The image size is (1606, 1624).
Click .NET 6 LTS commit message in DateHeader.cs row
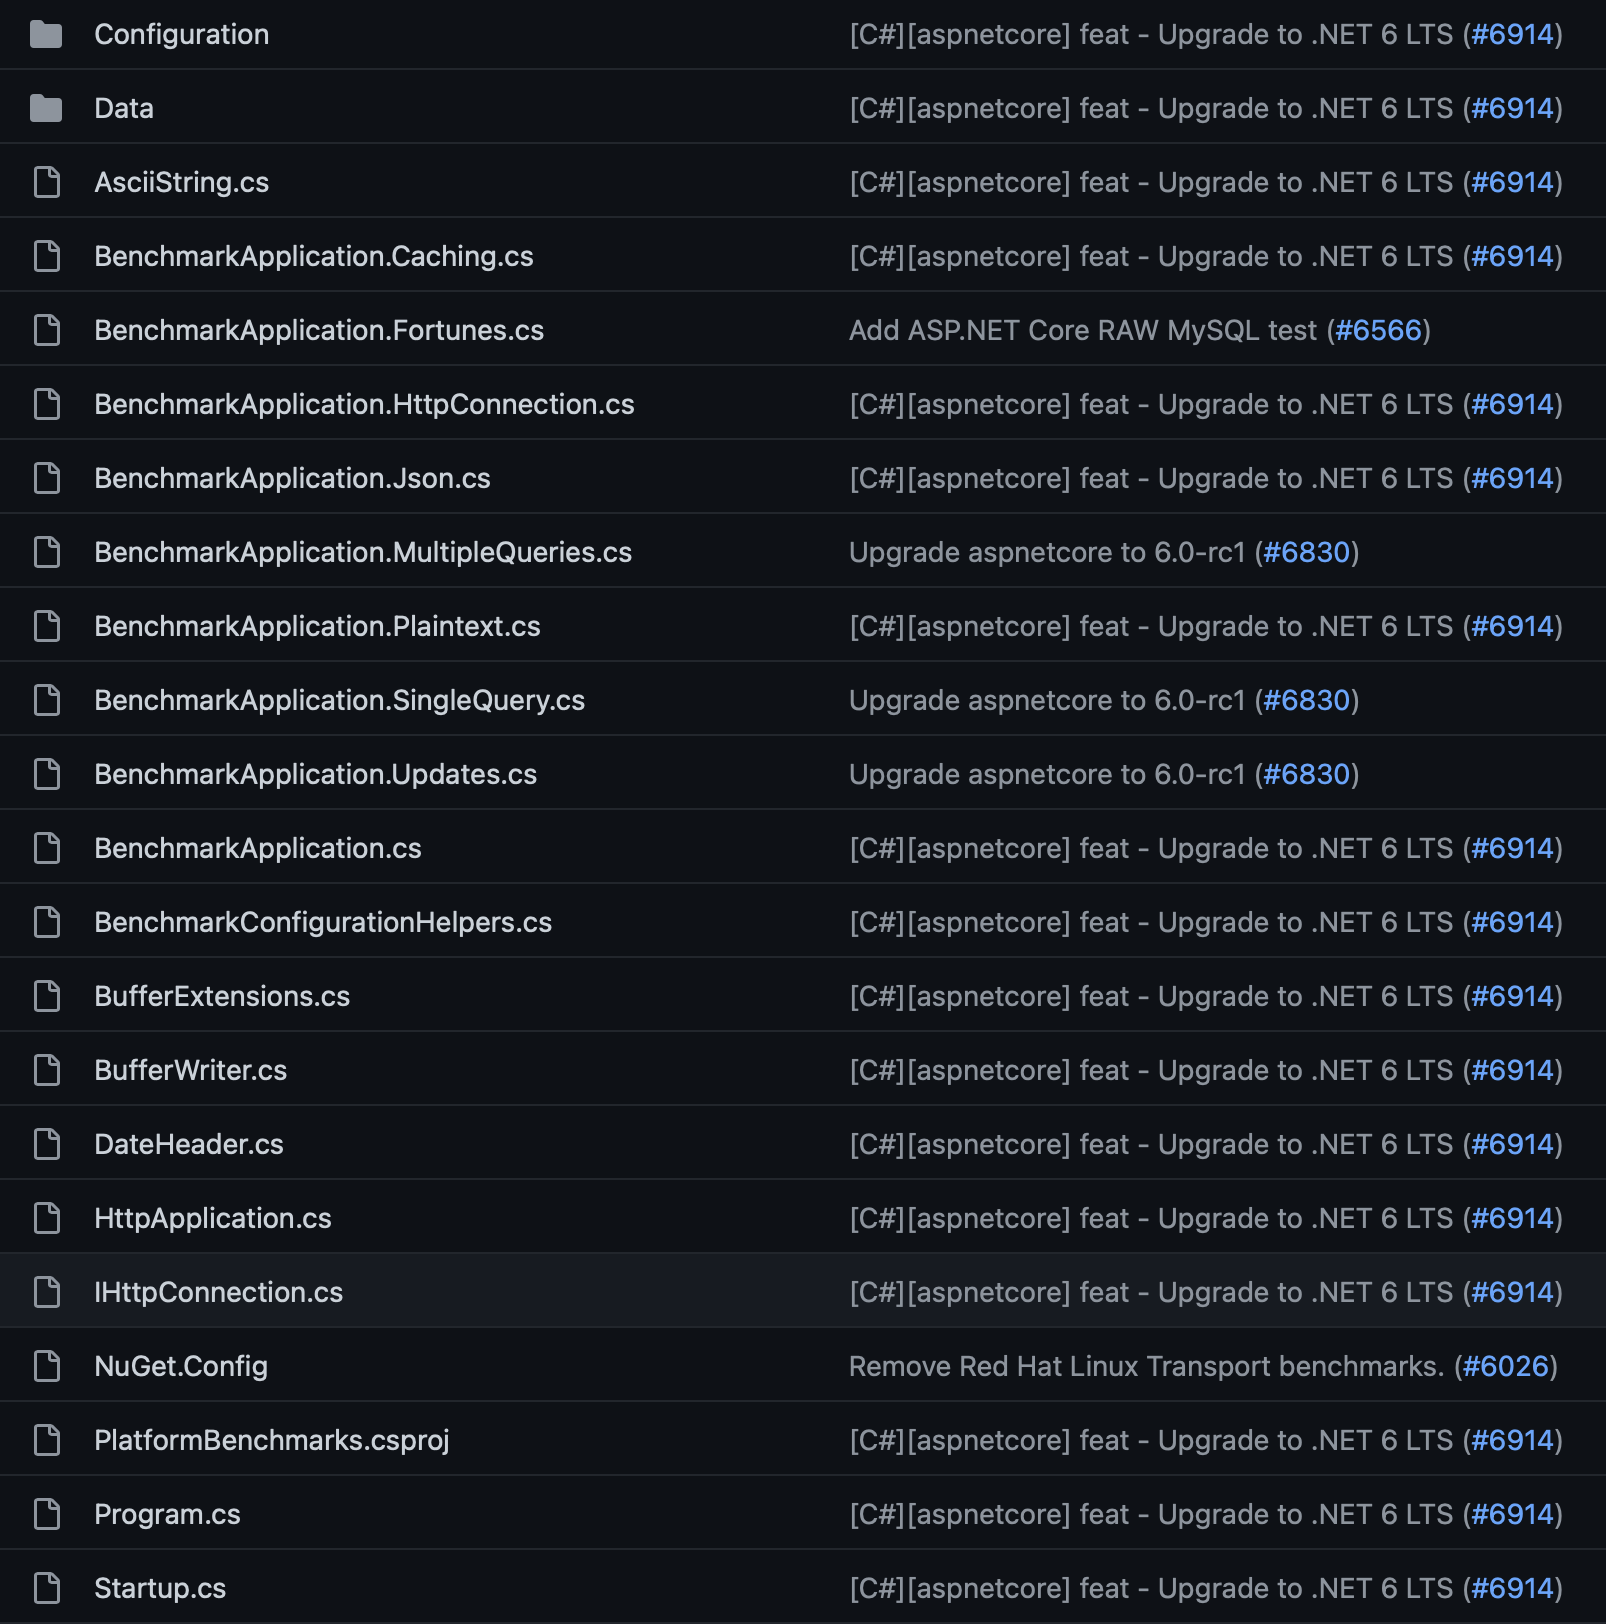click(1151, 1145)
